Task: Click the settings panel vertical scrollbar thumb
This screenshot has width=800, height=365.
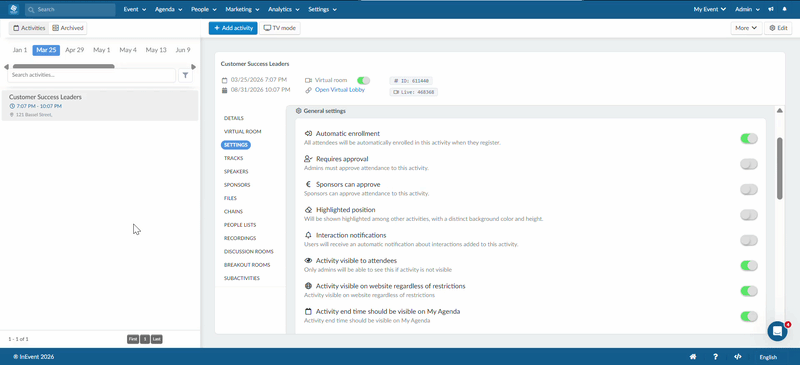Action: click(x=779, y=168)
